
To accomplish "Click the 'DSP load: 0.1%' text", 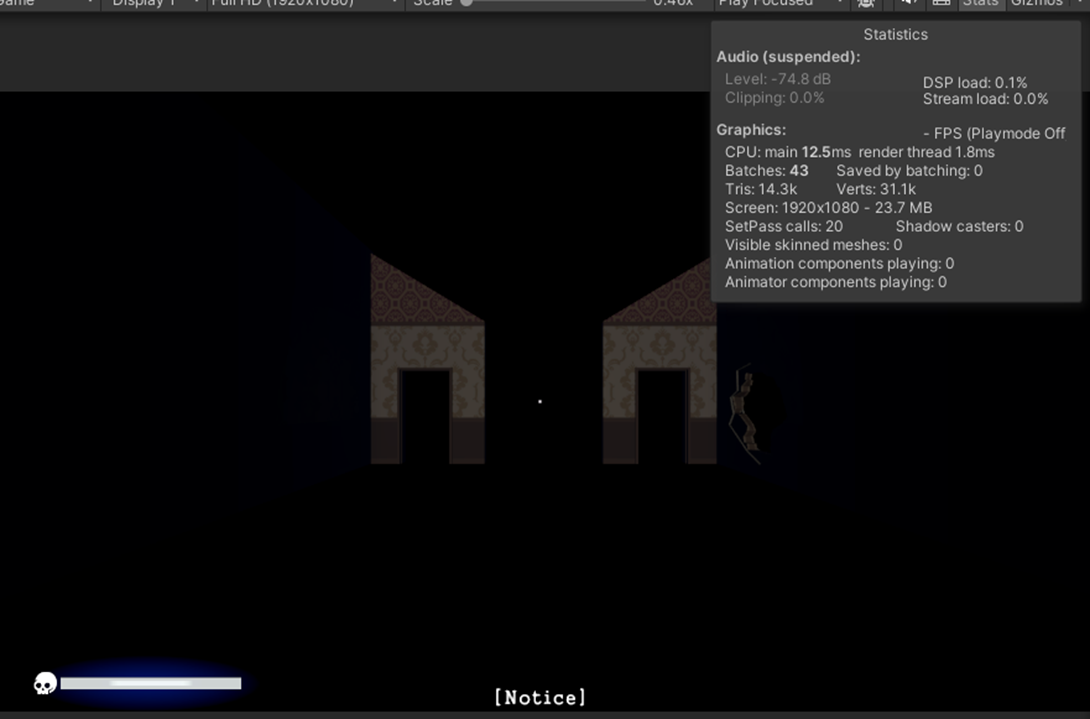I will pos(975,82).
